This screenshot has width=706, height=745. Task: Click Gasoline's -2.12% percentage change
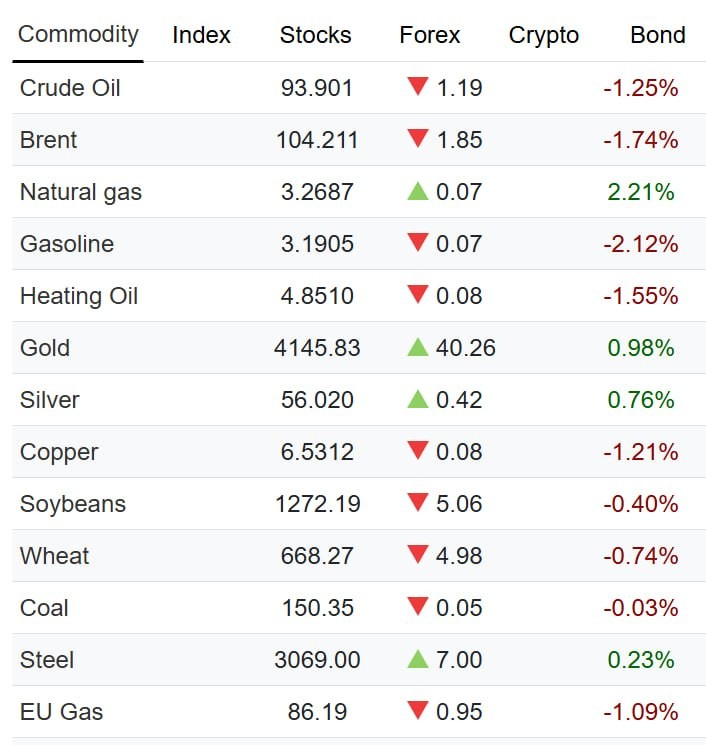coord(640,244)
